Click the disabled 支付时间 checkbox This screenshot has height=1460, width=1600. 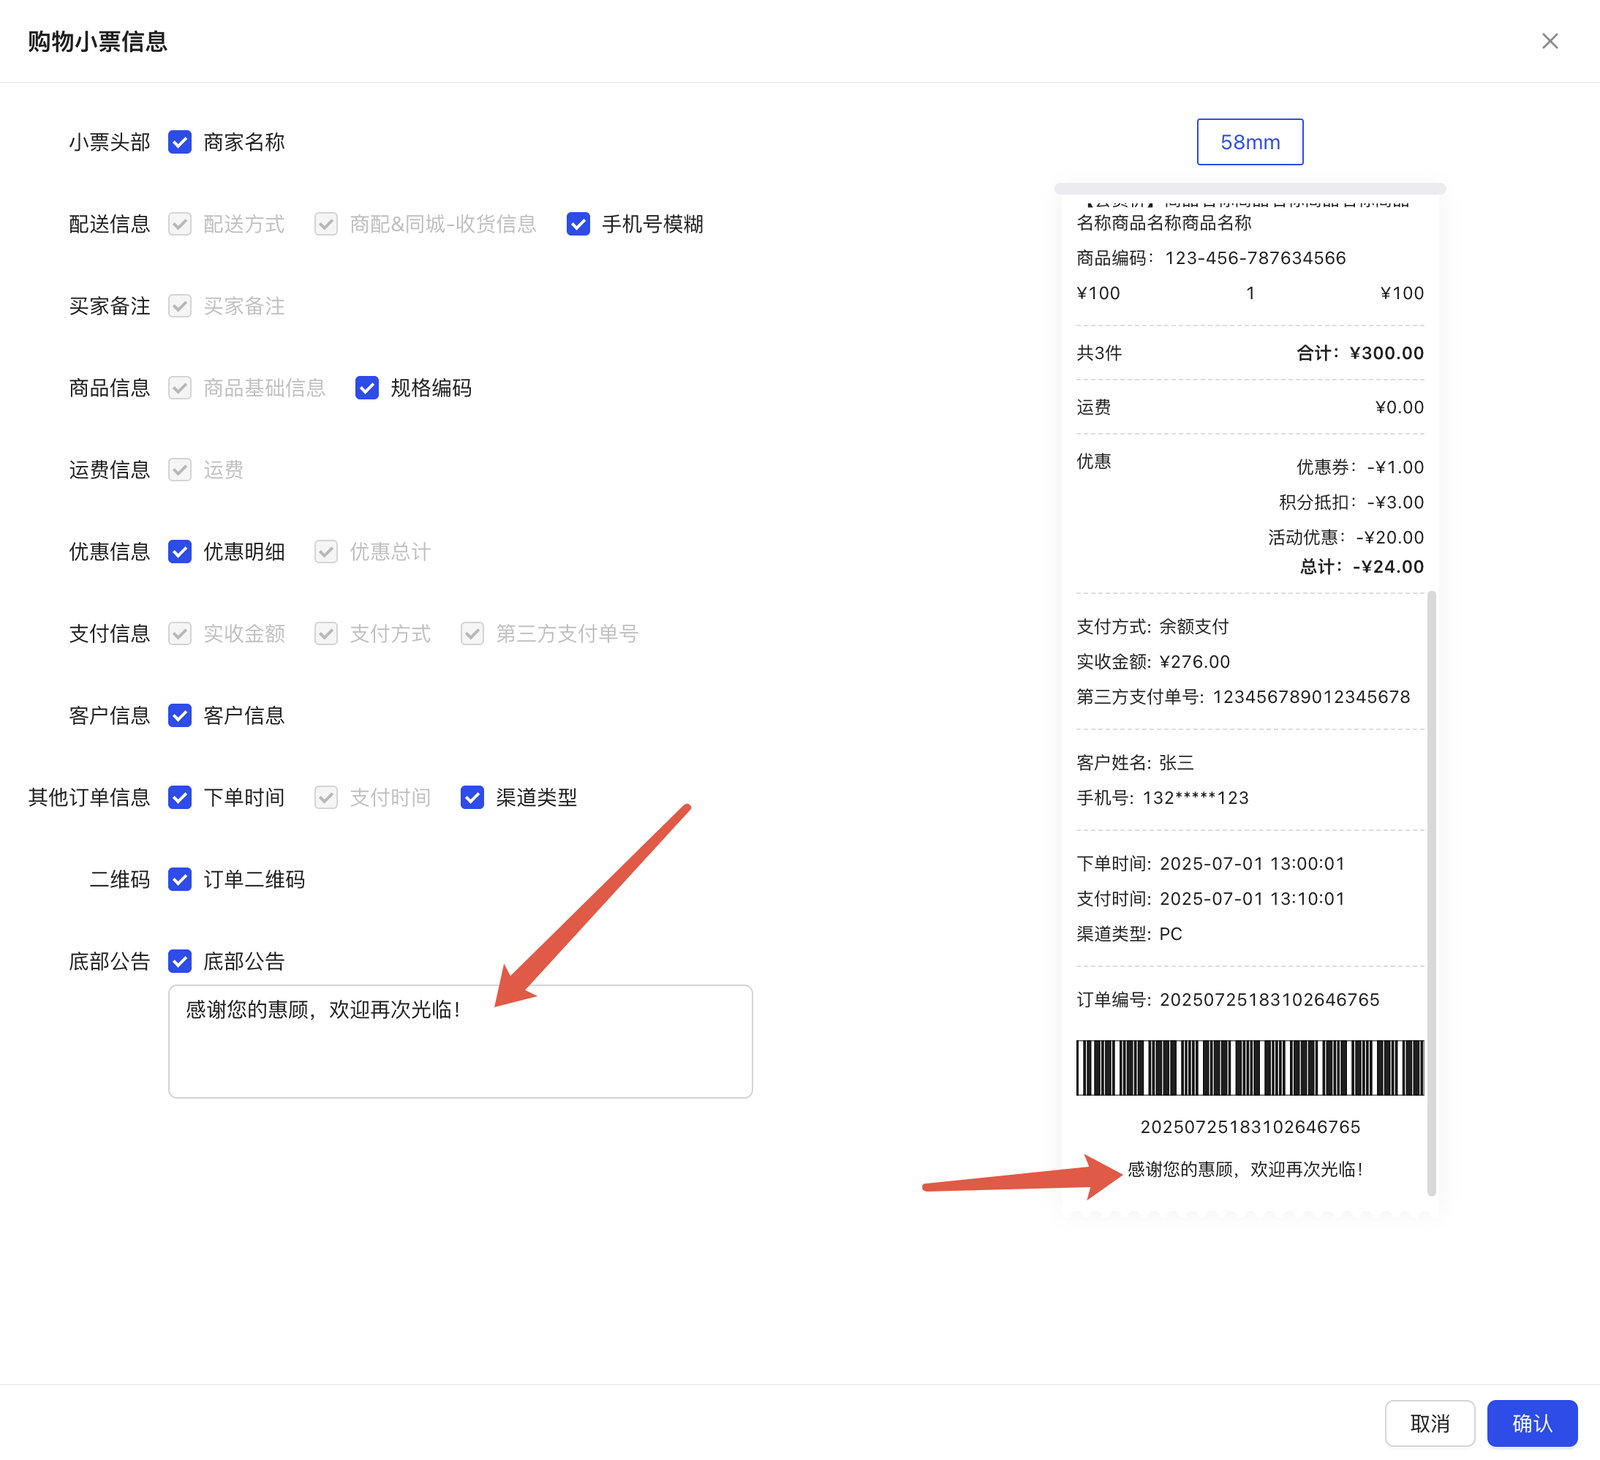click(x=326, y=798)
